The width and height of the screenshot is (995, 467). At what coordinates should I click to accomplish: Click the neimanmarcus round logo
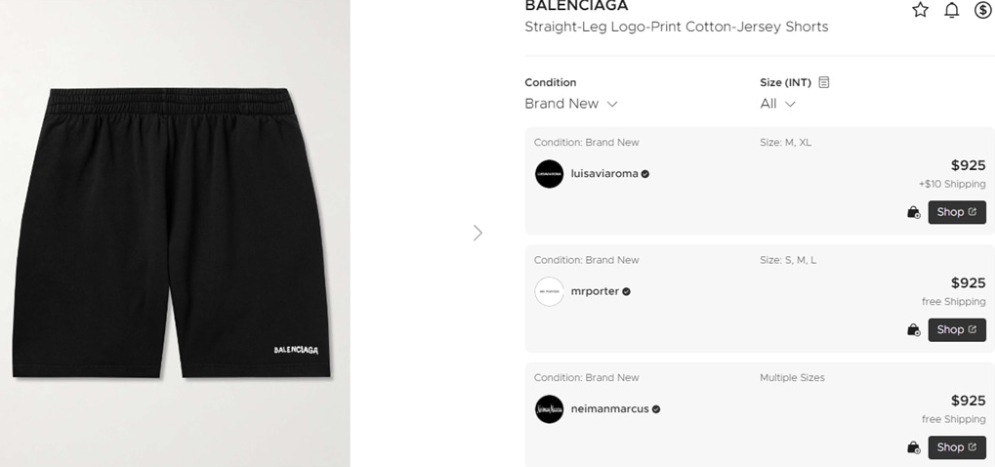click(549, 409)
